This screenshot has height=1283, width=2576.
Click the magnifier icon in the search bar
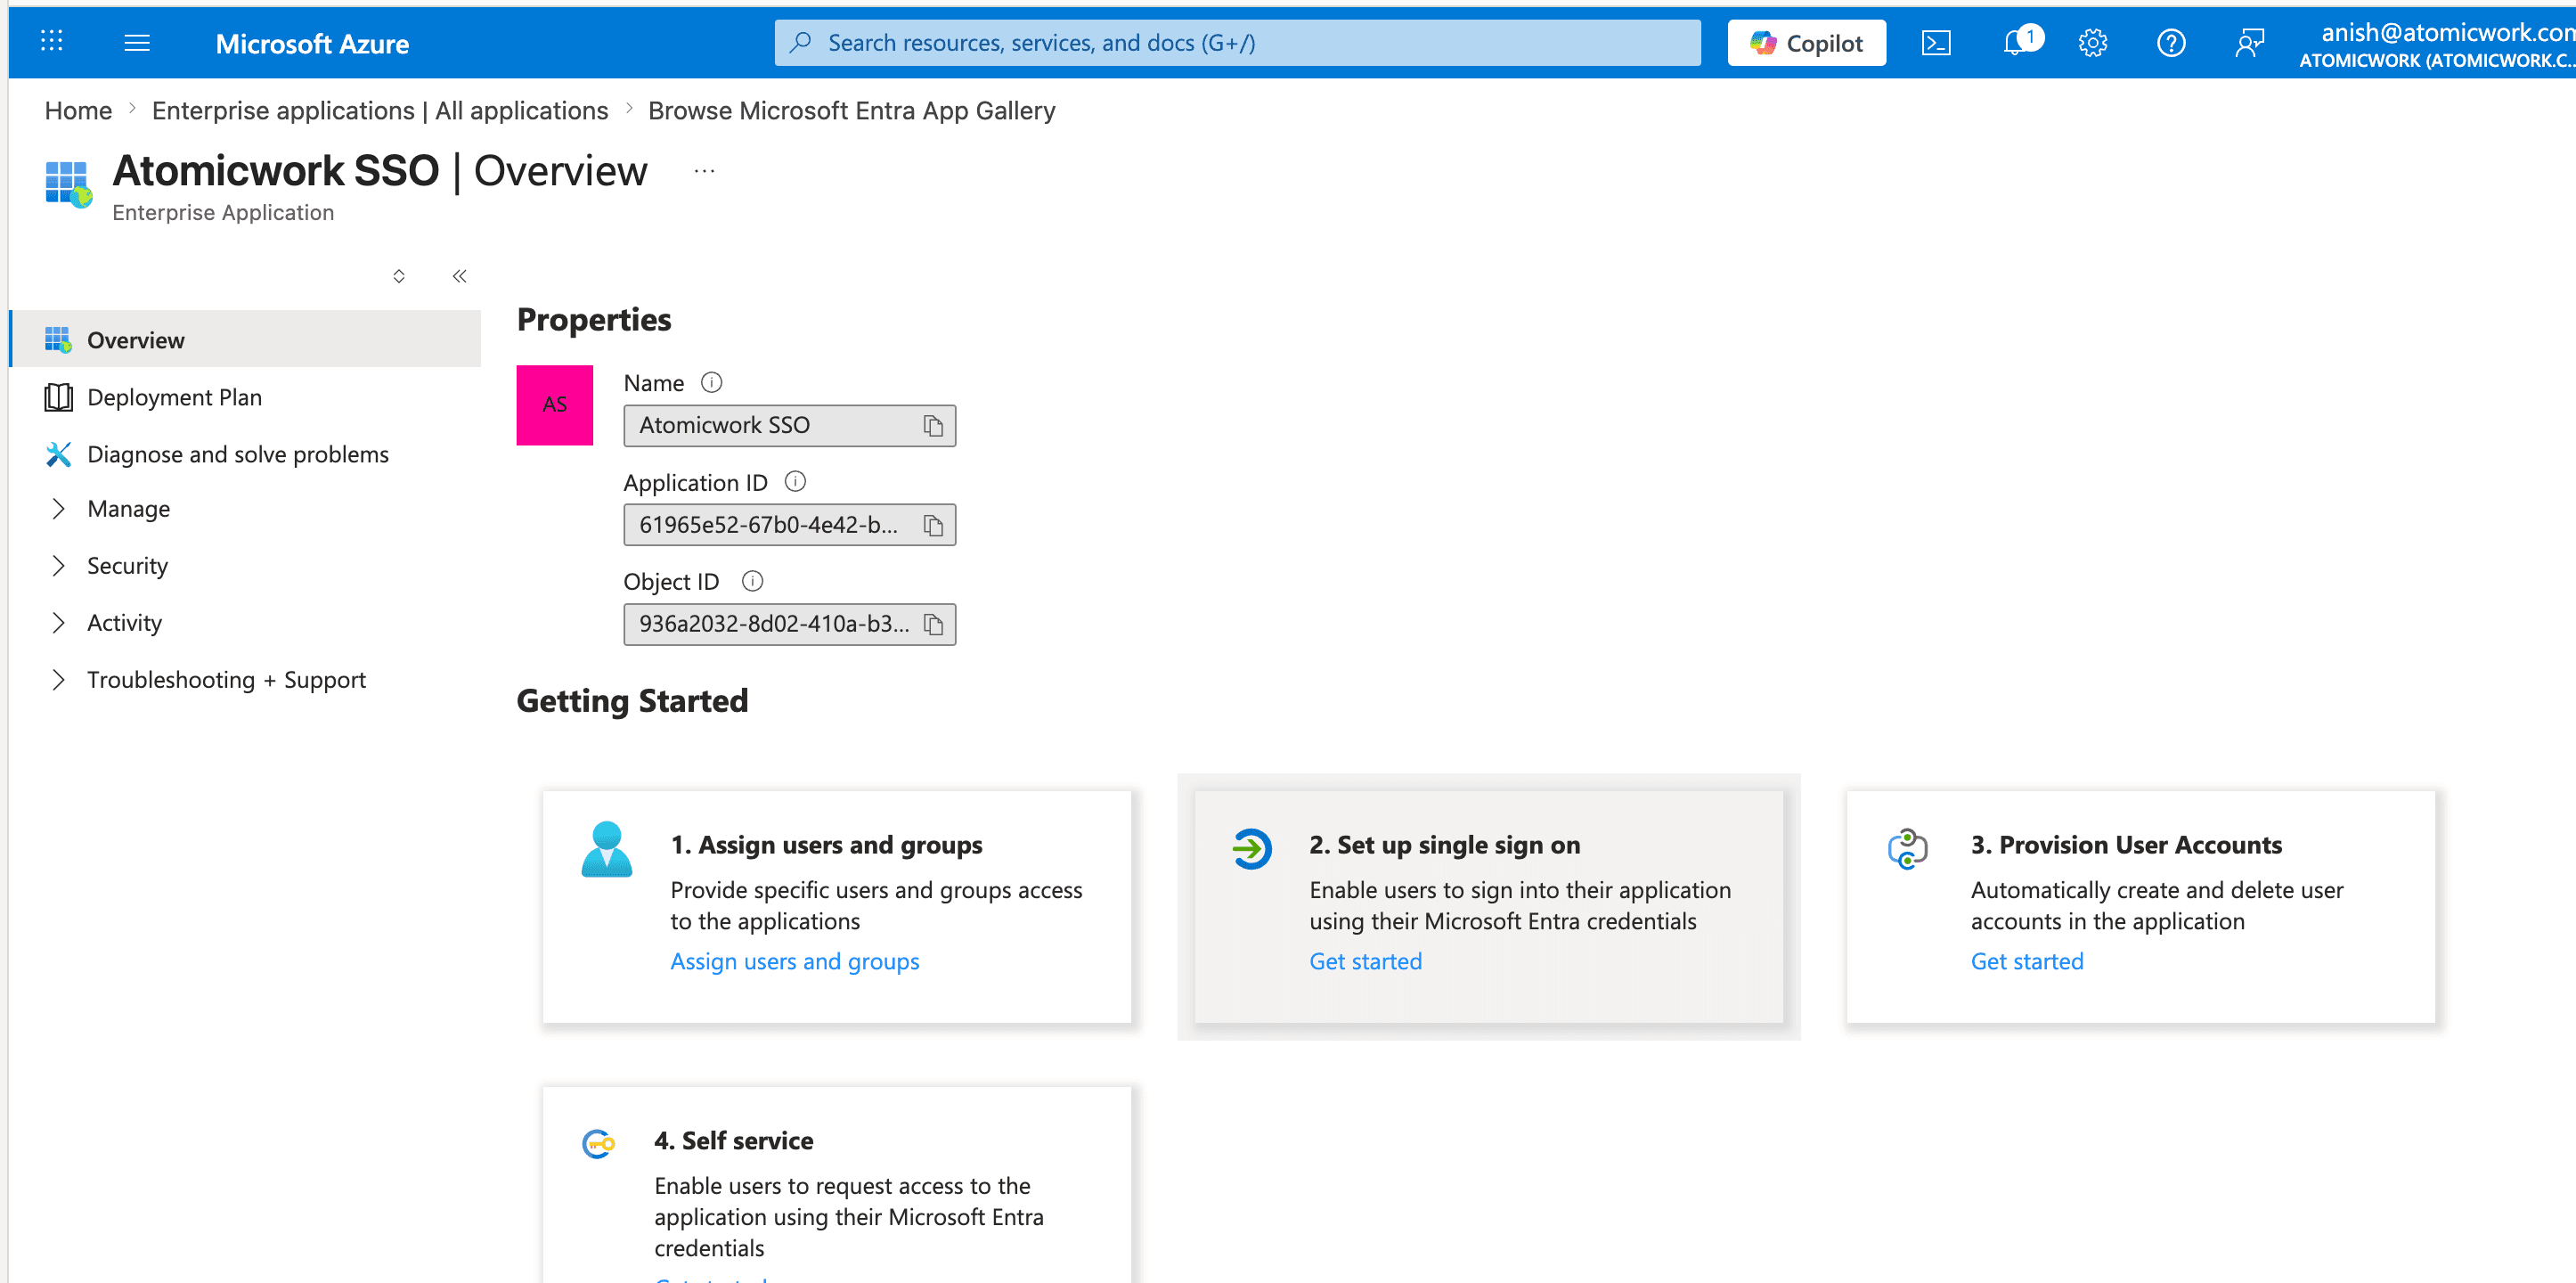800,42
